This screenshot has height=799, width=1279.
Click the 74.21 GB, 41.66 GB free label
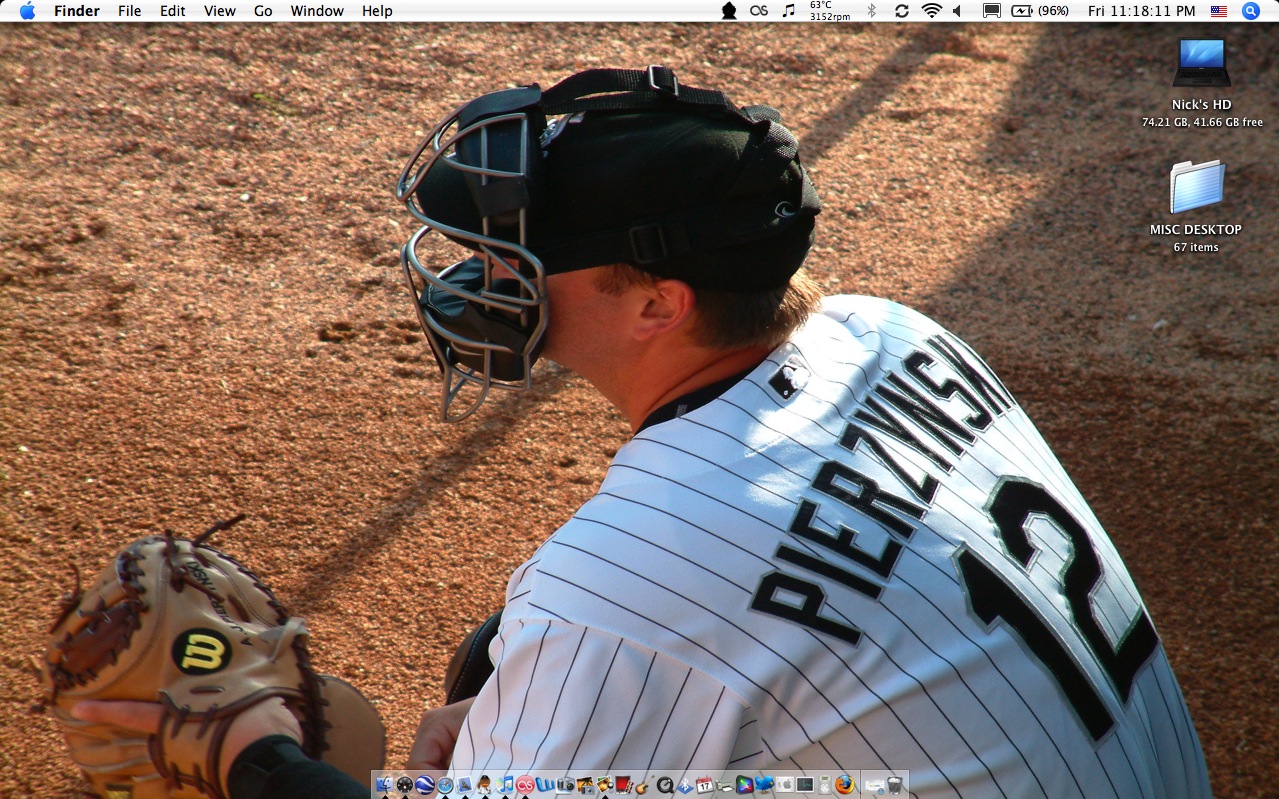1202,122
